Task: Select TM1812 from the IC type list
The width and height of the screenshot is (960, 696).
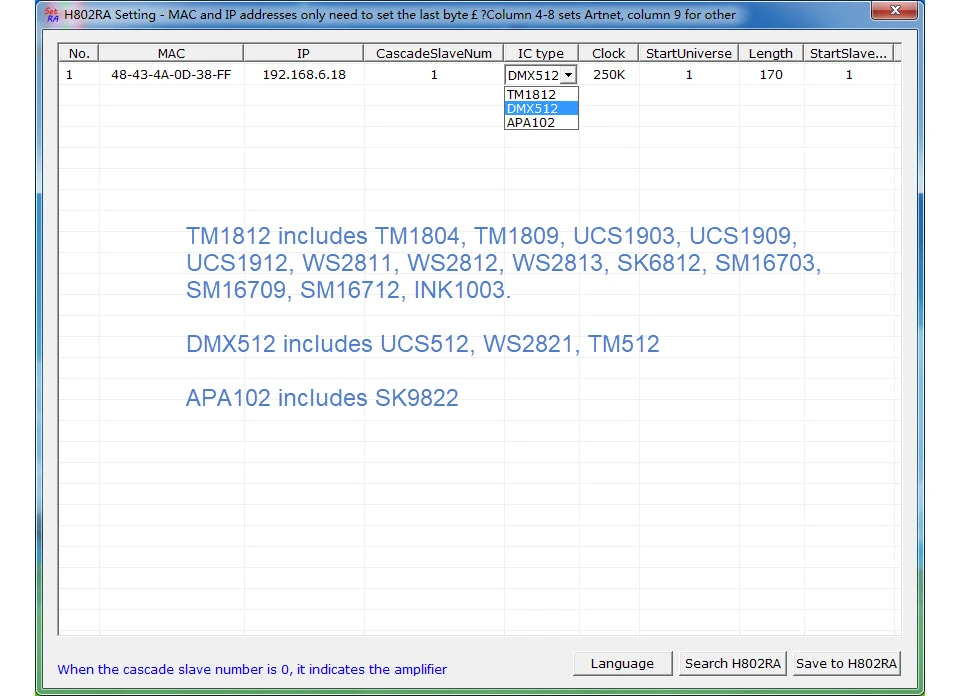Action: 541,94
